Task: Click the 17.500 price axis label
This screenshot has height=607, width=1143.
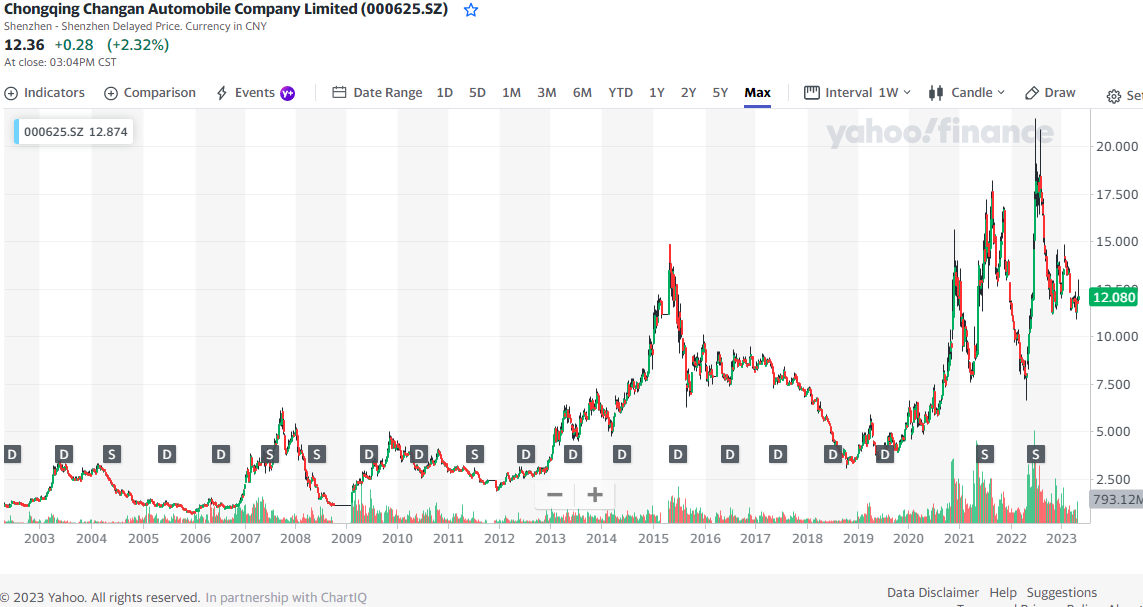Action: click(x=1117, y=195)
